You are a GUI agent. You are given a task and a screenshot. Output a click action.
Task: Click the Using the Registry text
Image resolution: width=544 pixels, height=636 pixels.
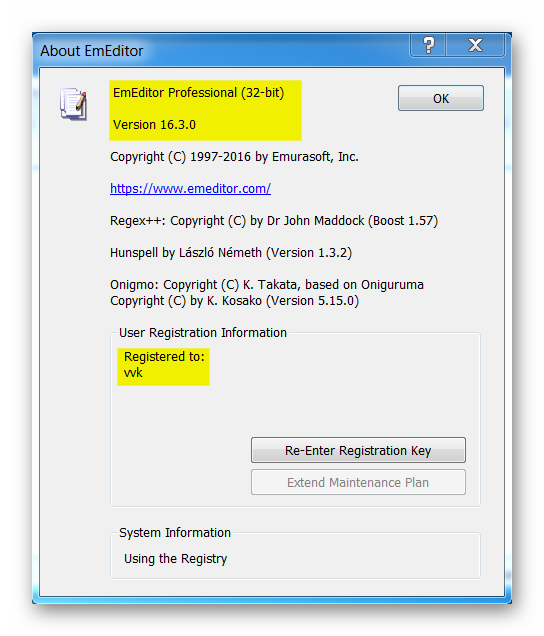pyautogui.click(x=175, y=559)
